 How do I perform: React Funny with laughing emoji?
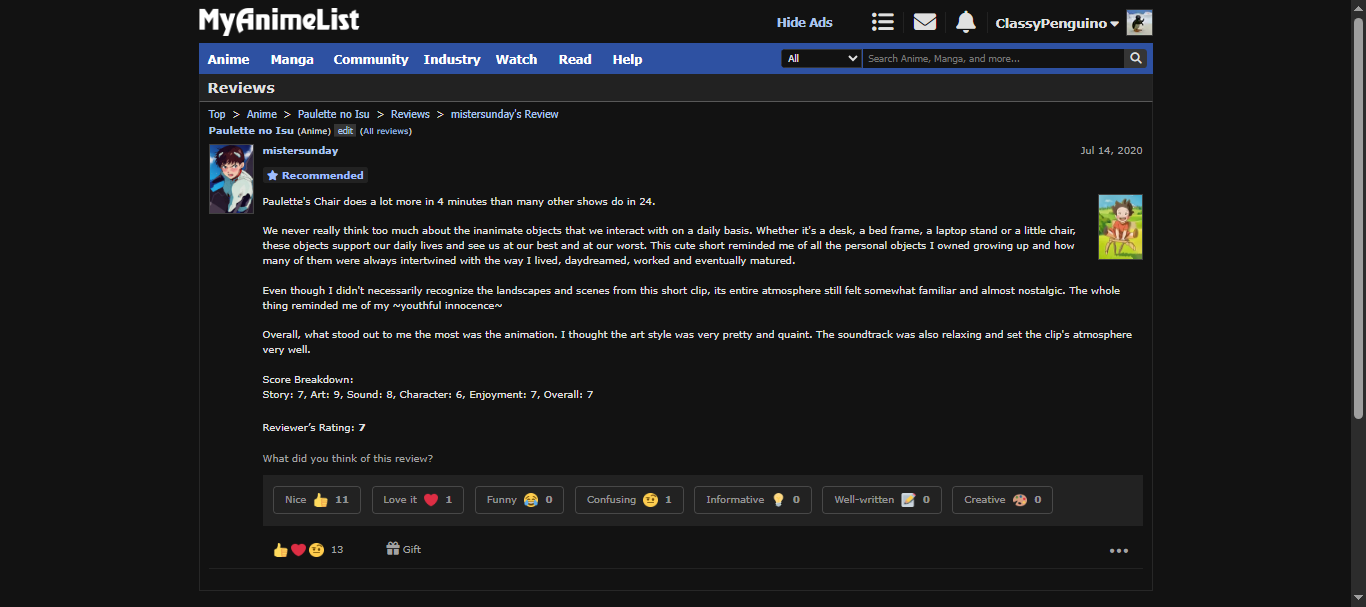click(x=520, y=500)
